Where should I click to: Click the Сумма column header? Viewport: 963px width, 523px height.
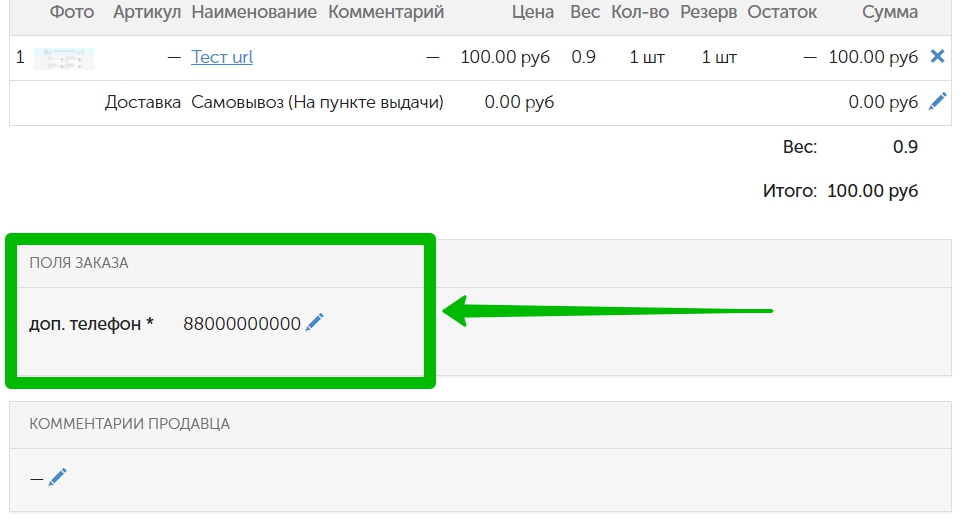tap(890, 12)
